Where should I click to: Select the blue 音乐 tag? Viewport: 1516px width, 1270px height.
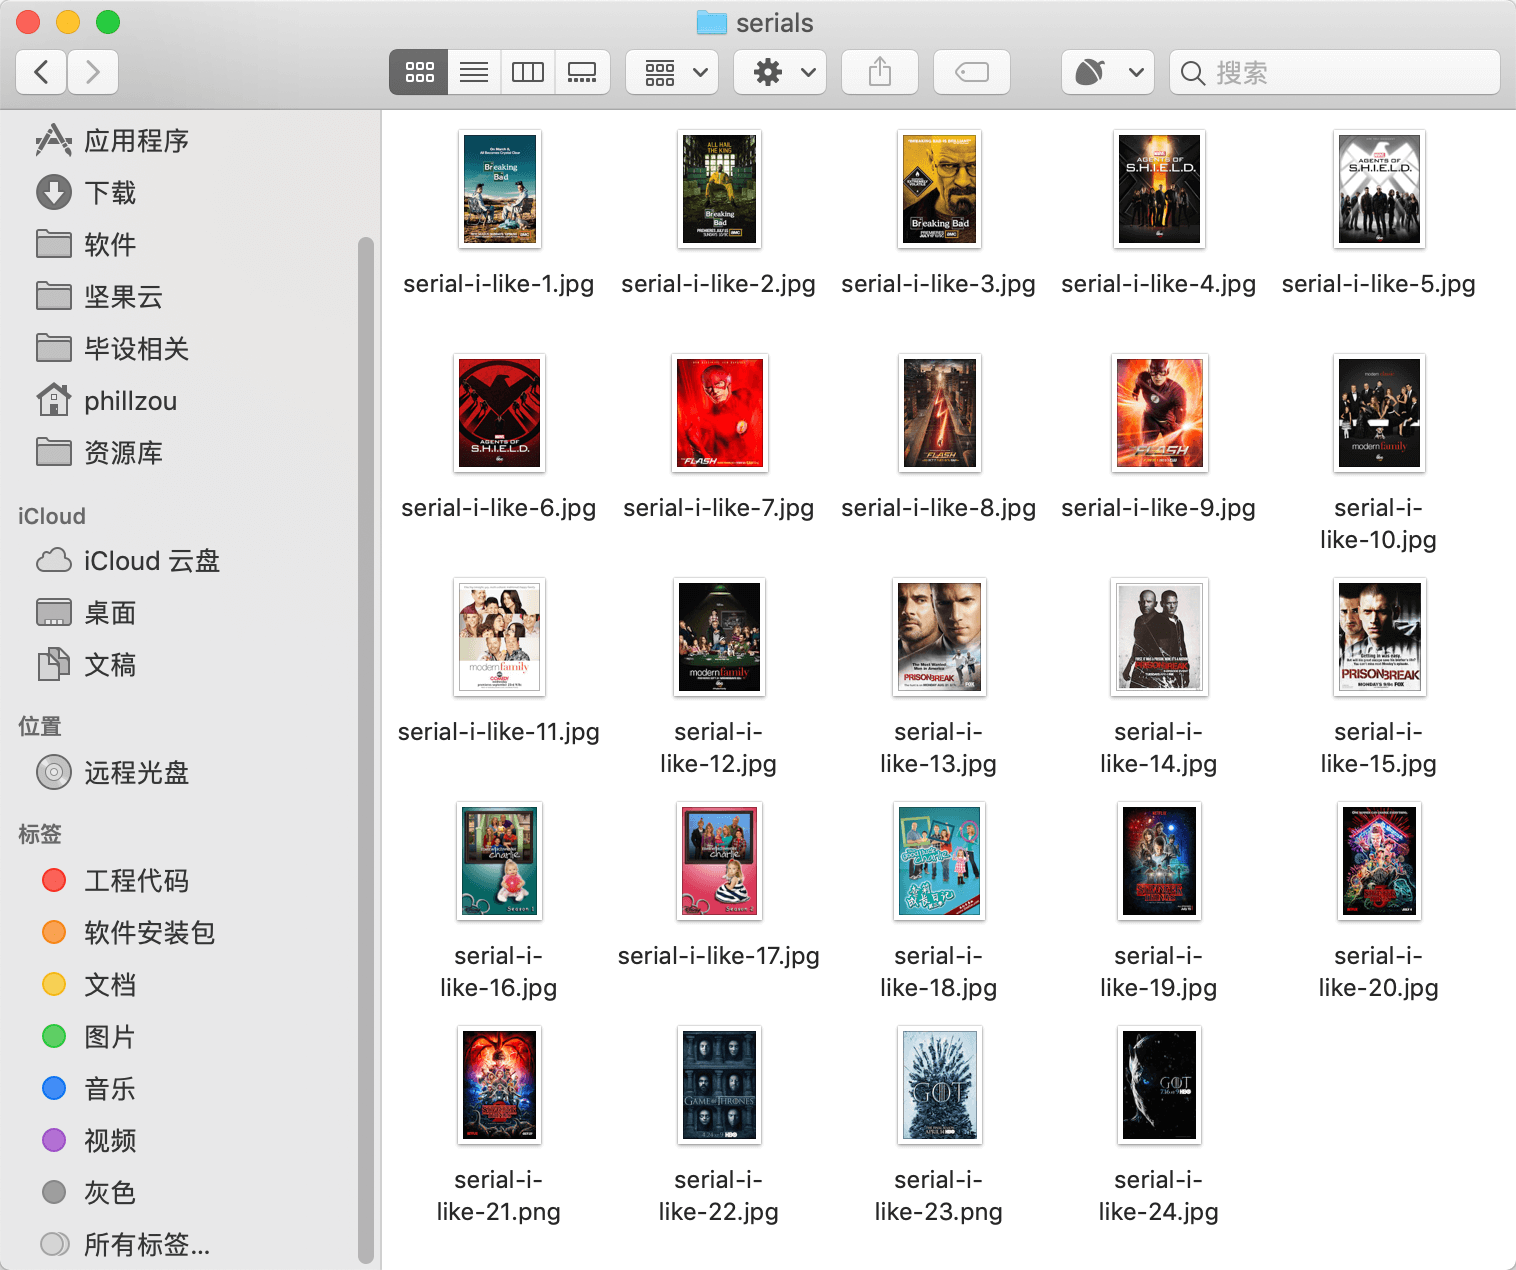[89, 1089]
